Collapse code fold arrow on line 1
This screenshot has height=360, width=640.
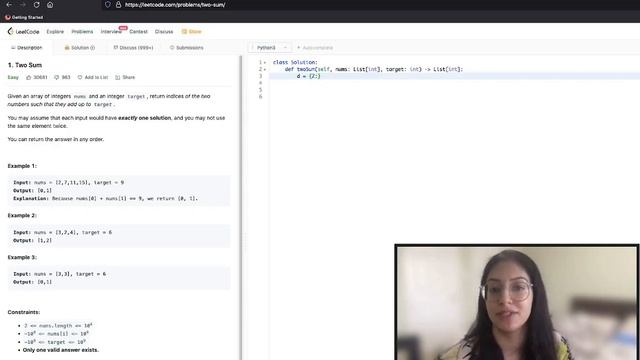265,62
